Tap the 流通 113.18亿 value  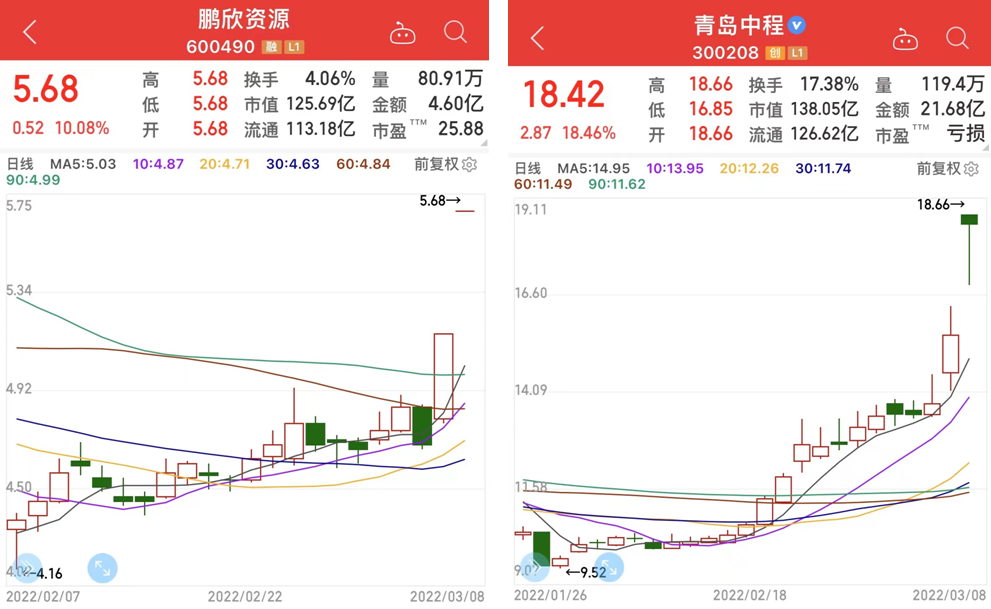tap(320, 130)
